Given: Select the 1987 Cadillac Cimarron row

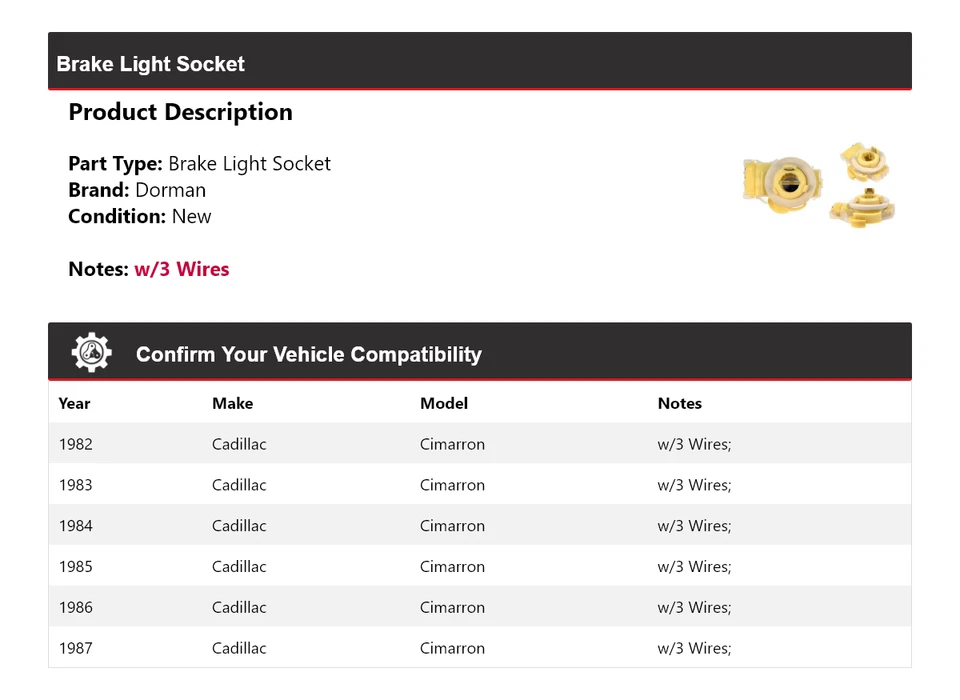Looking at the screenshot, I should click(x=479, y=648).
